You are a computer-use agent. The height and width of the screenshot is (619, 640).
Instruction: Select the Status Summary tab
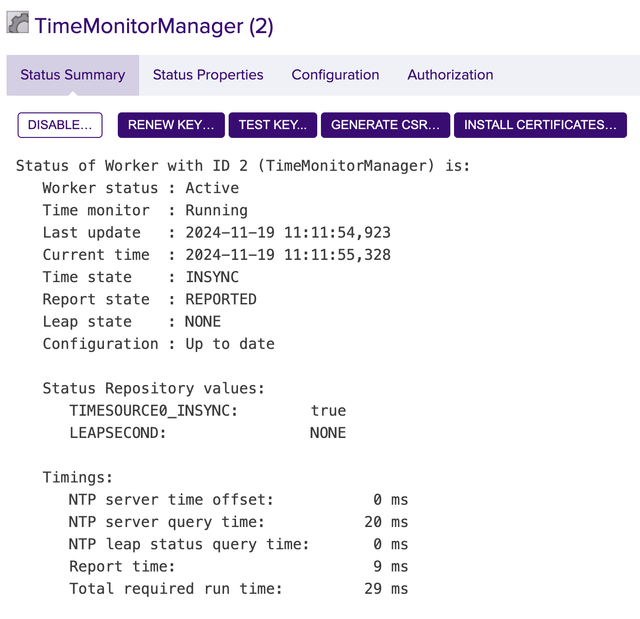[73, 75]
